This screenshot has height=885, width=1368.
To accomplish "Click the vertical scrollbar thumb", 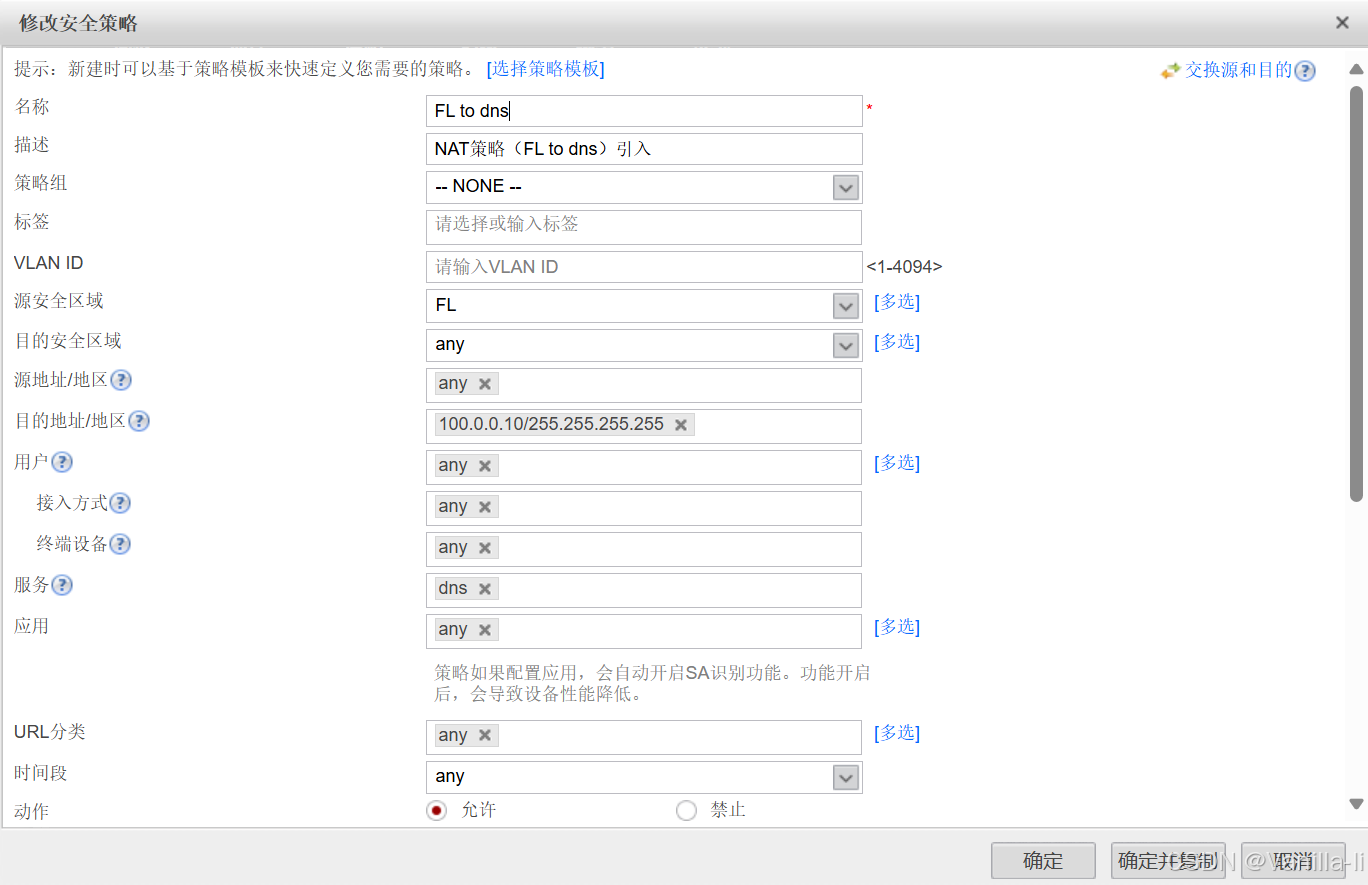I will point(1356,293).
